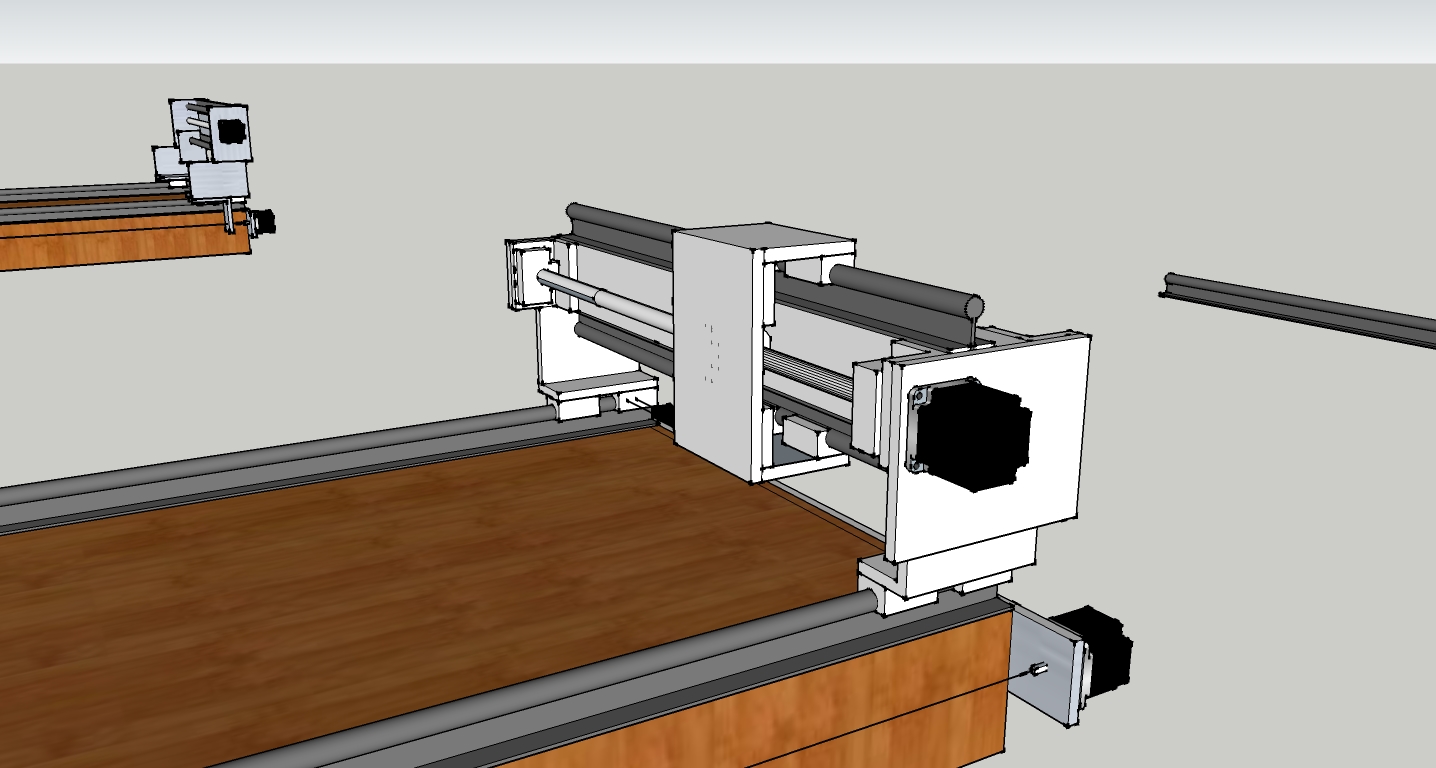This screenshot has height=768, width=1436.
Task: Click the detached gray rail floating at right
Action: tap(1300, 310)
